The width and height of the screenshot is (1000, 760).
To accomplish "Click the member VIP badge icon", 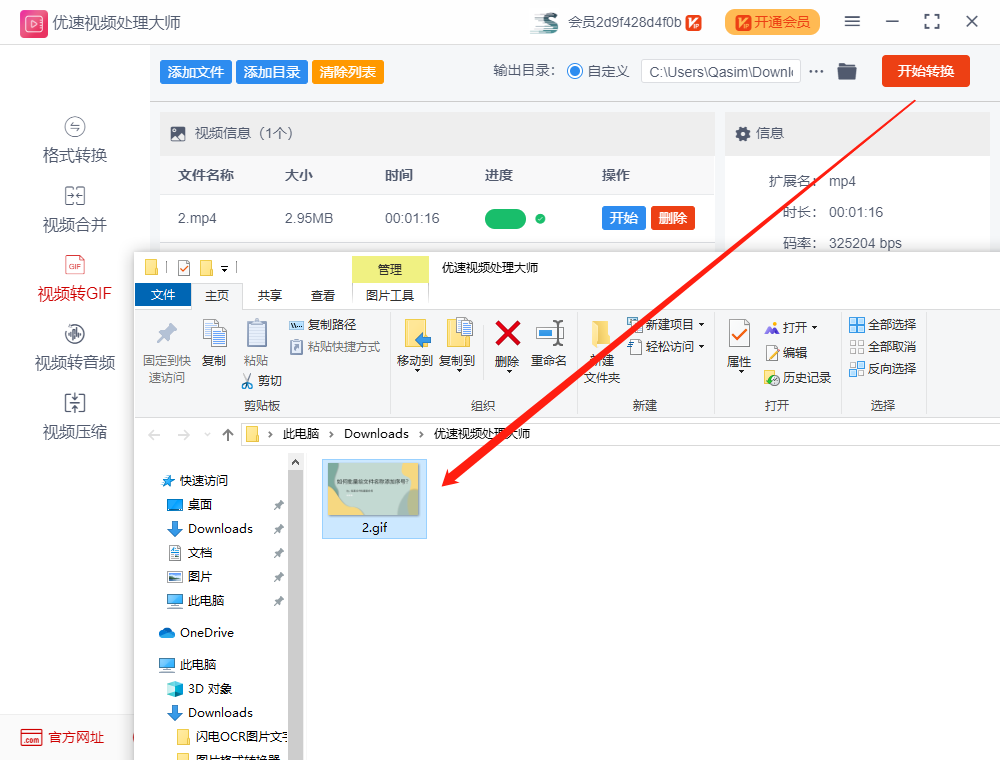I will pyautogui.click(x=693, y=22).
